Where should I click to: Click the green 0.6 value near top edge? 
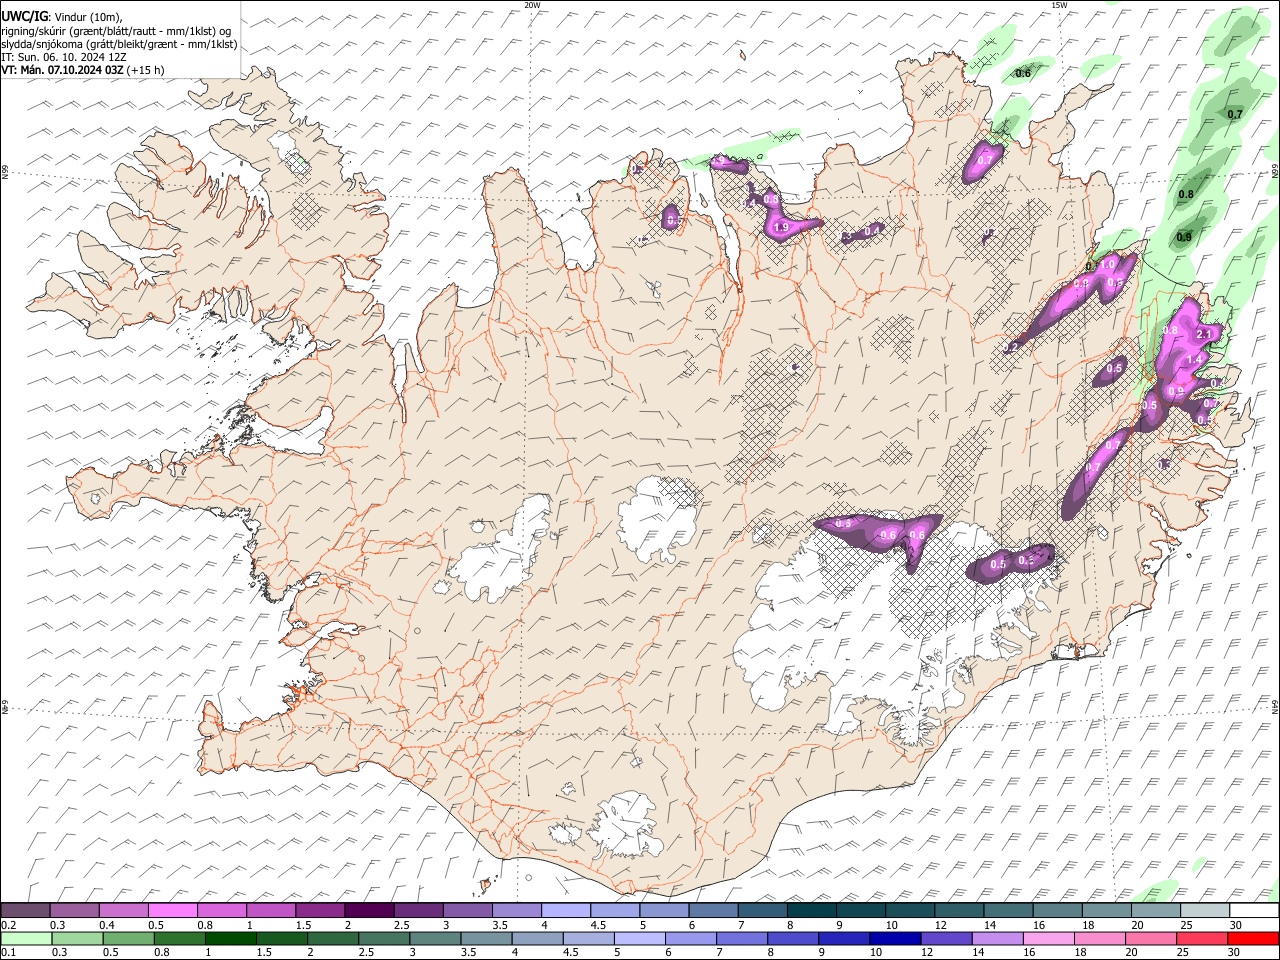click(1023, 73)
